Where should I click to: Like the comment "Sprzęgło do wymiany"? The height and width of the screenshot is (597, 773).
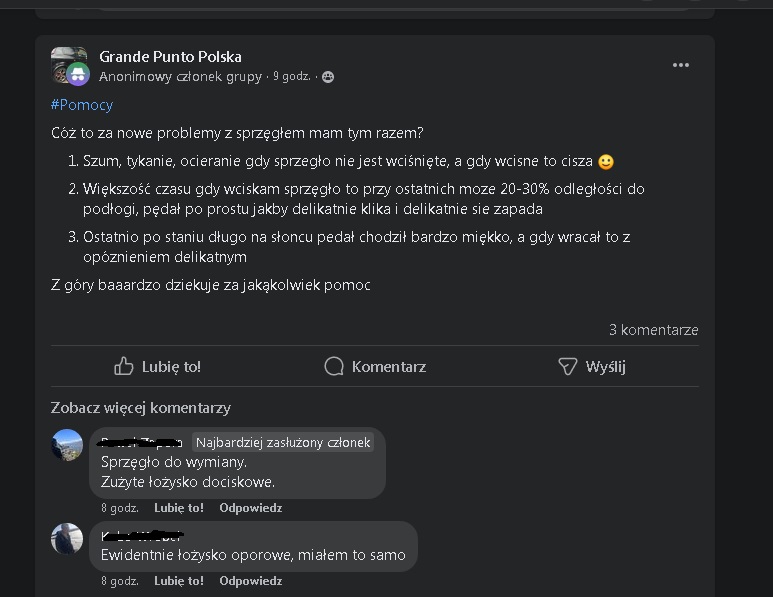click(x=179, y=508)
